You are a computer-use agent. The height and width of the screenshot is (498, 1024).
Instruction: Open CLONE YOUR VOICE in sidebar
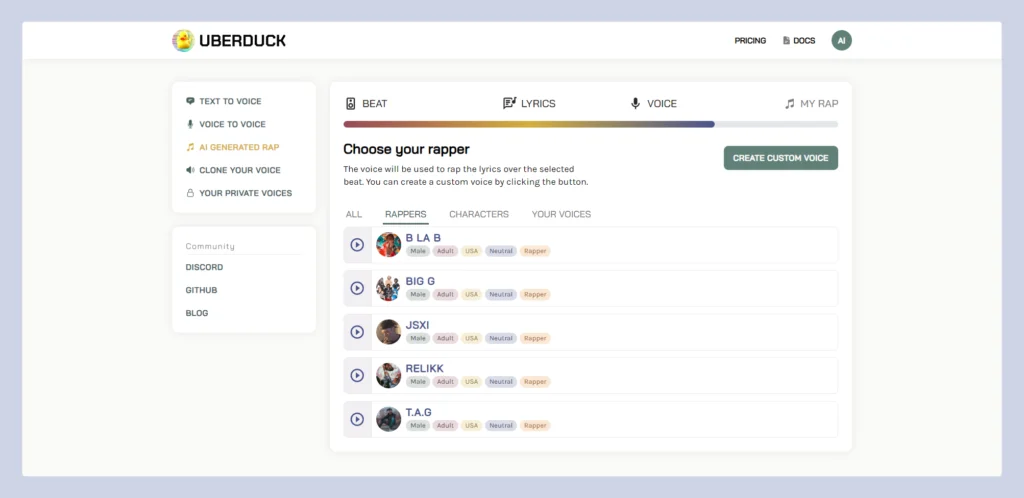click(x=240, y=170)
